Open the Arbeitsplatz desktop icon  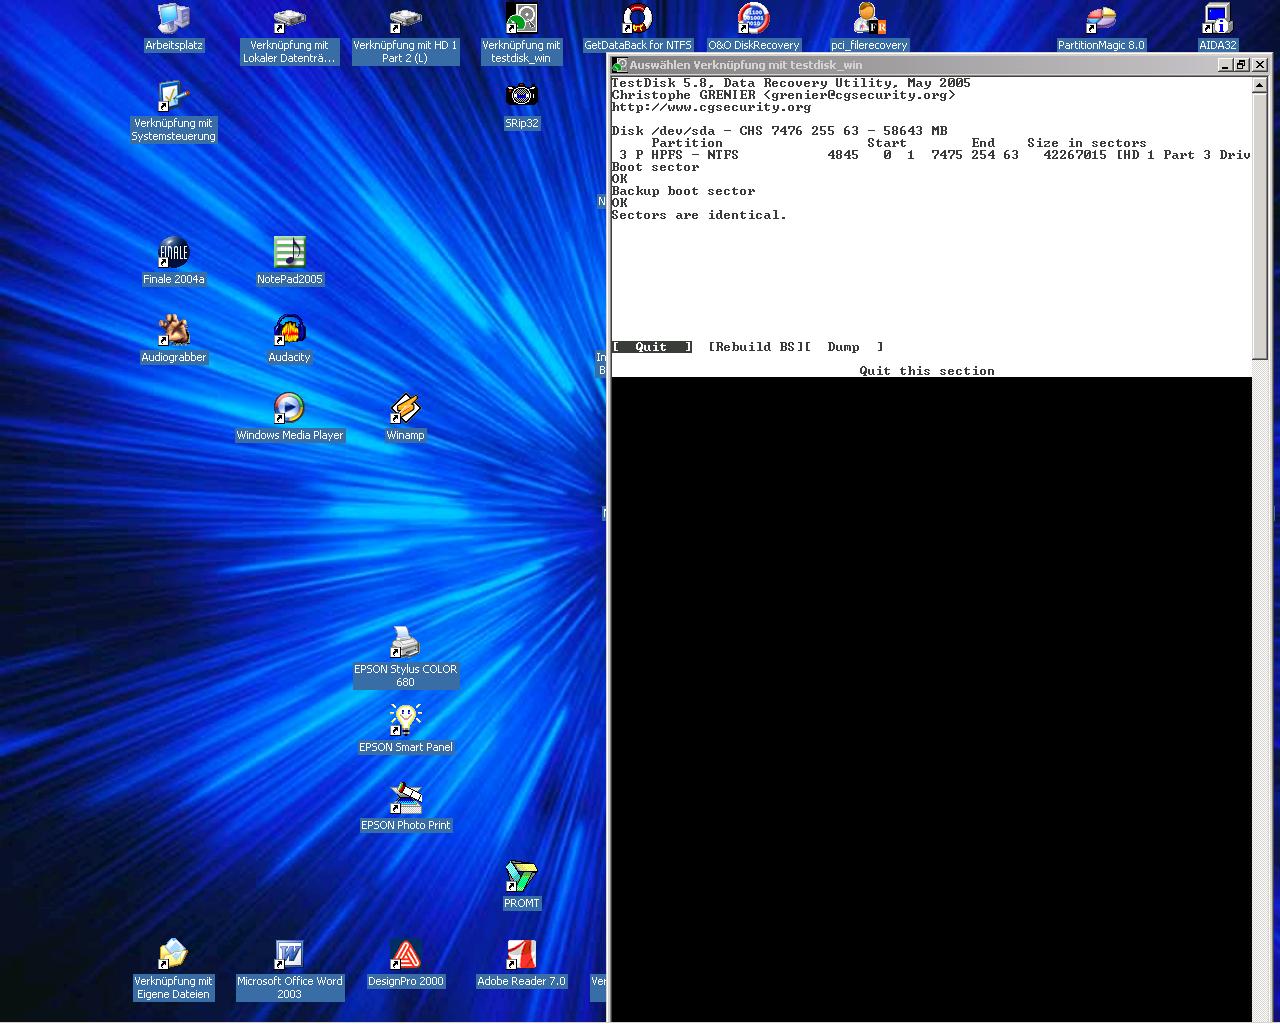click(x=173, y=27)
